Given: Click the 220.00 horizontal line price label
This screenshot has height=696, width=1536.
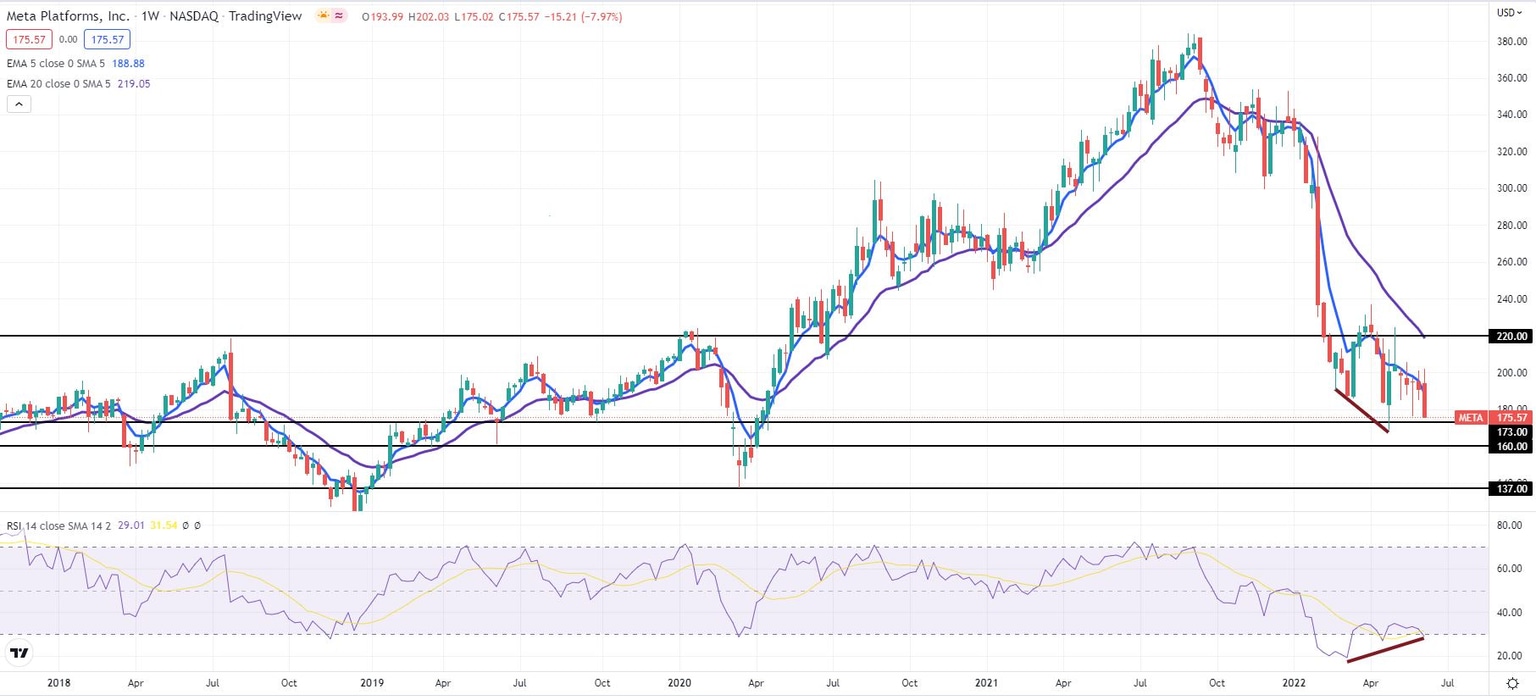Looking at the screenshot, I should 1510,336.
